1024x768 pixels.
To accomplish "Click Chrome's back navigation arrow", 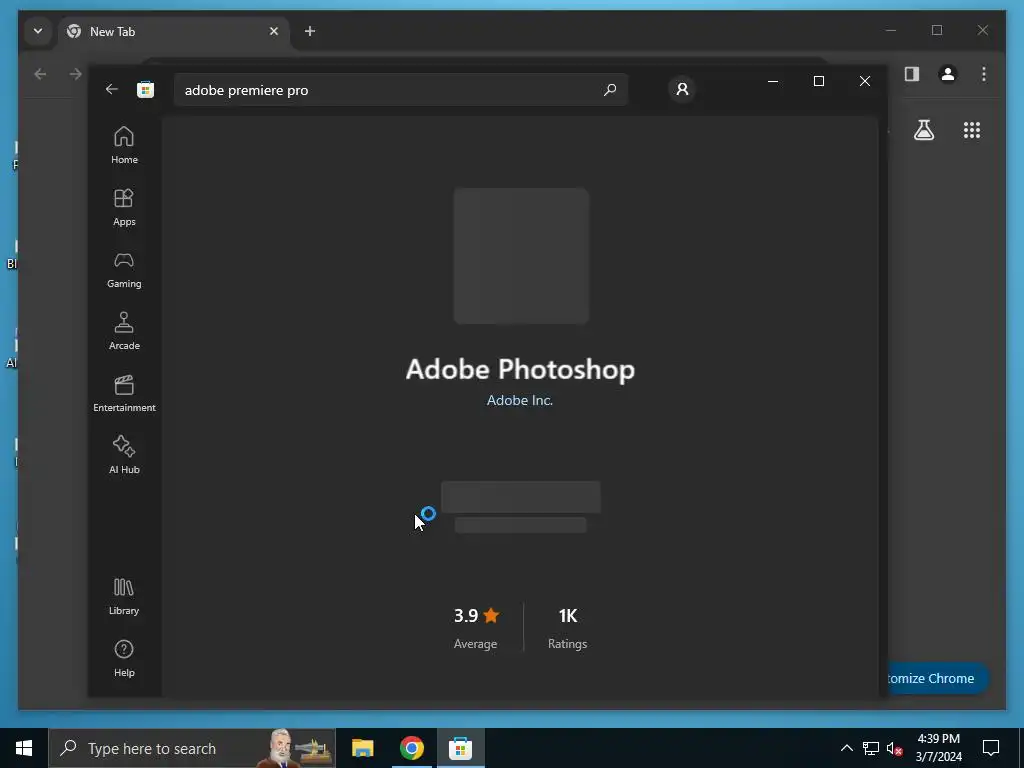I will [x=40, y=74].
